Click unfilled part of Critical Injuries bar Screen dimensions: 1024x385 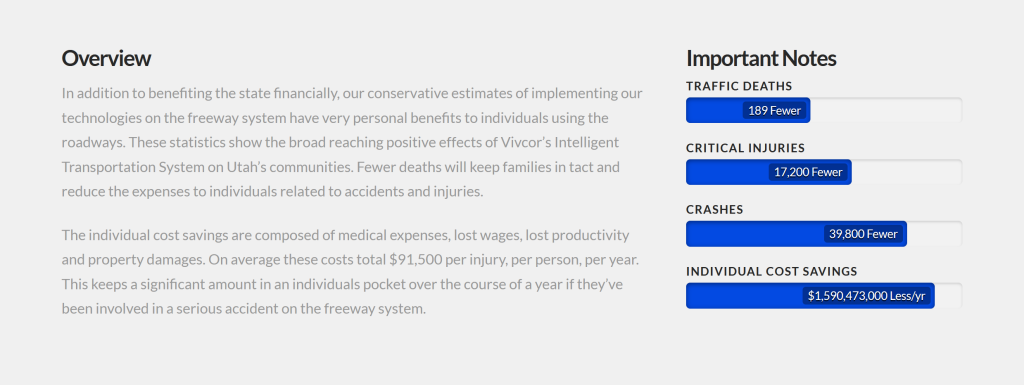coord(906,172)
